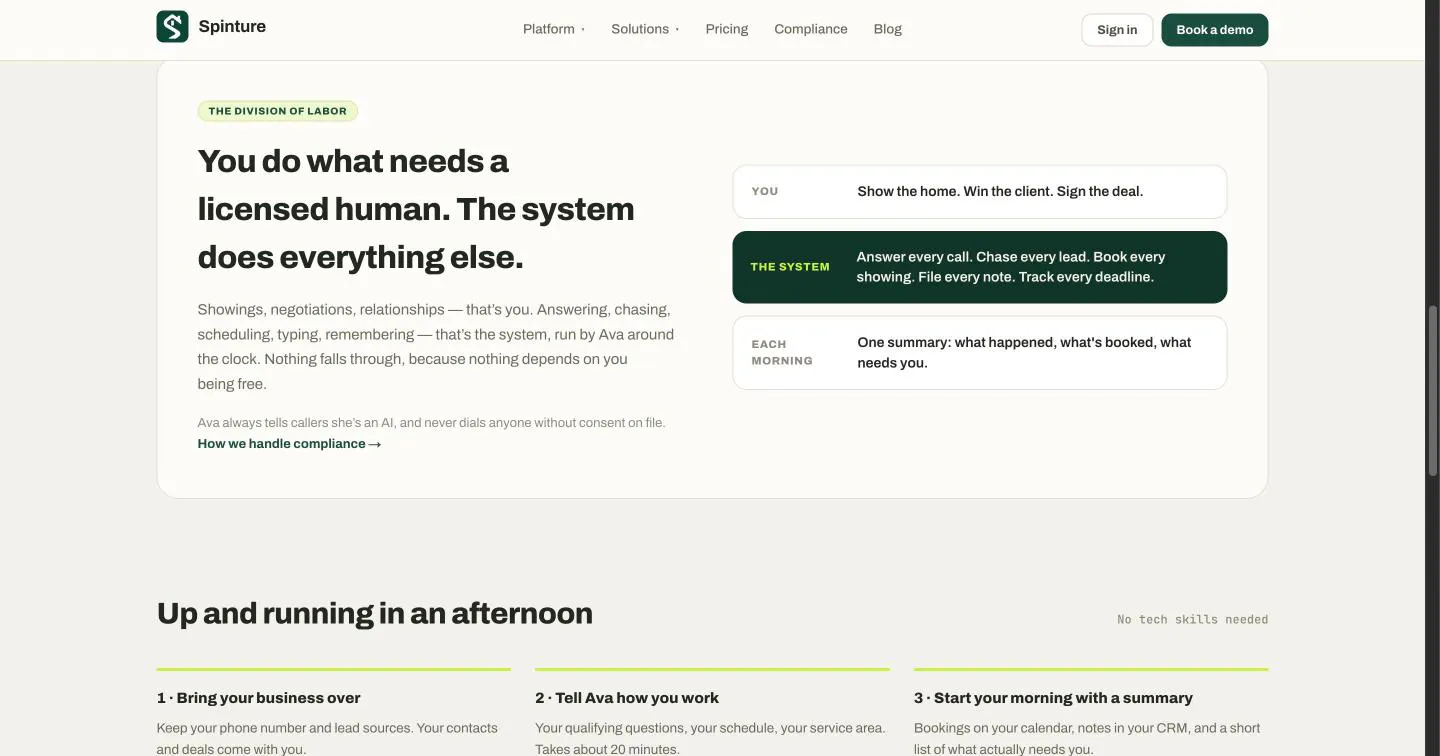Click 'Ava always tells callers she's an AI' note
This screenshot has width=1440, height=756.
[431, 423]
